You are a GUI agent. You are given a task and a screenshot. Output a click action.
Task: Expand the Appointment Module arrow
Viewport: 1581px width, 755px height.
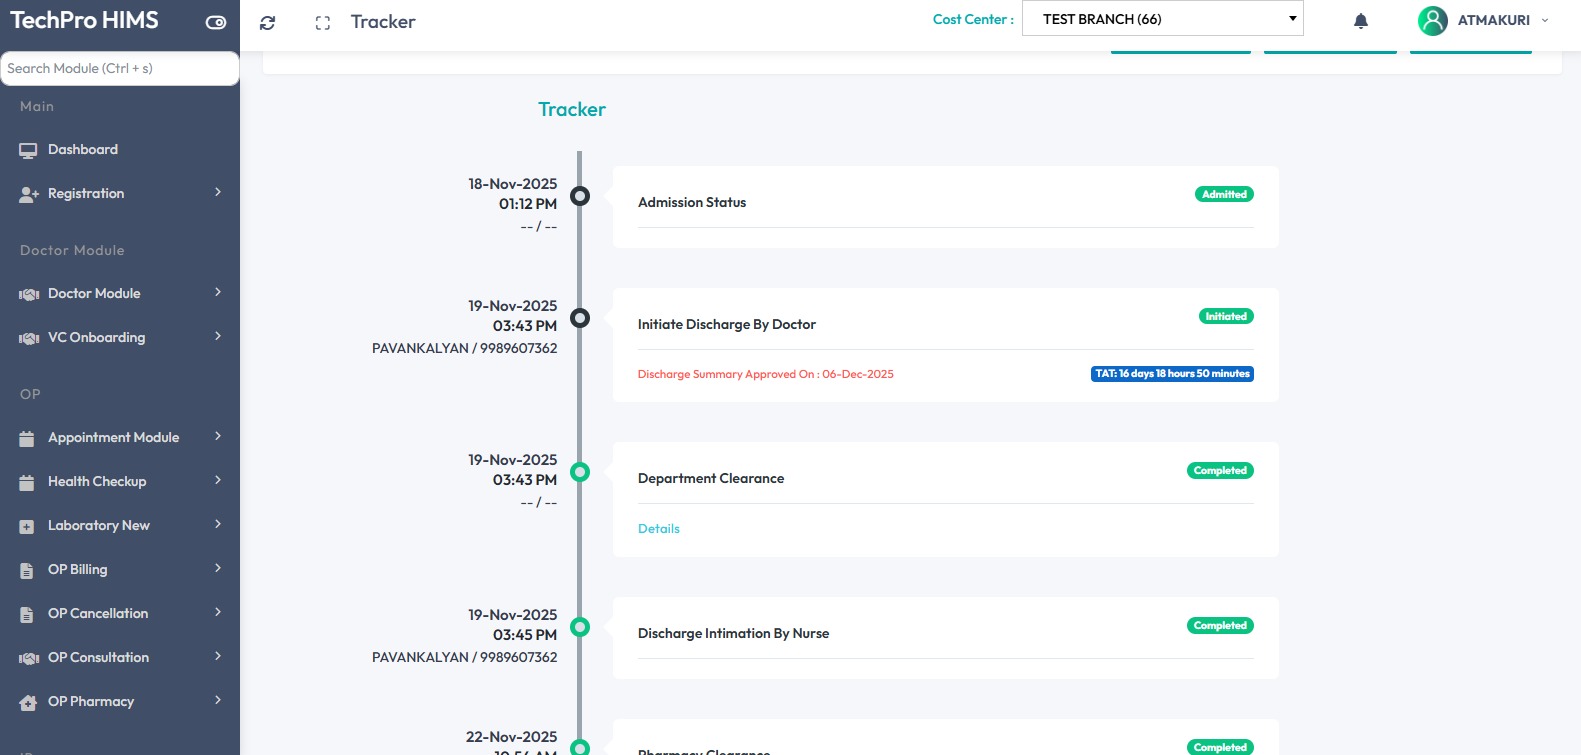pos(218,436)
